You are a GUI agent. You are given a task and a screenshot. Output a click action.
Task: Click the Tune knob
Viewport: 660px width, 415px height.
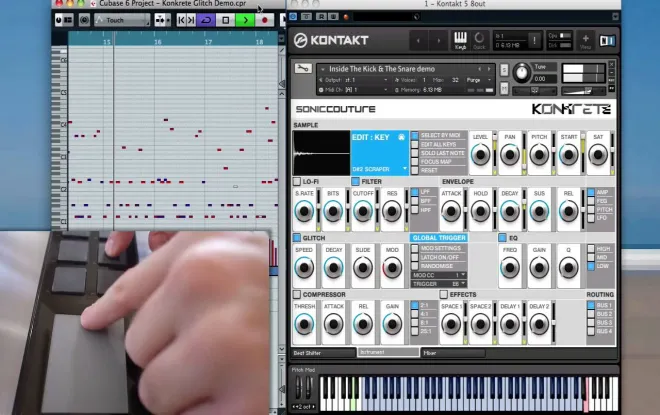[522, 73]
